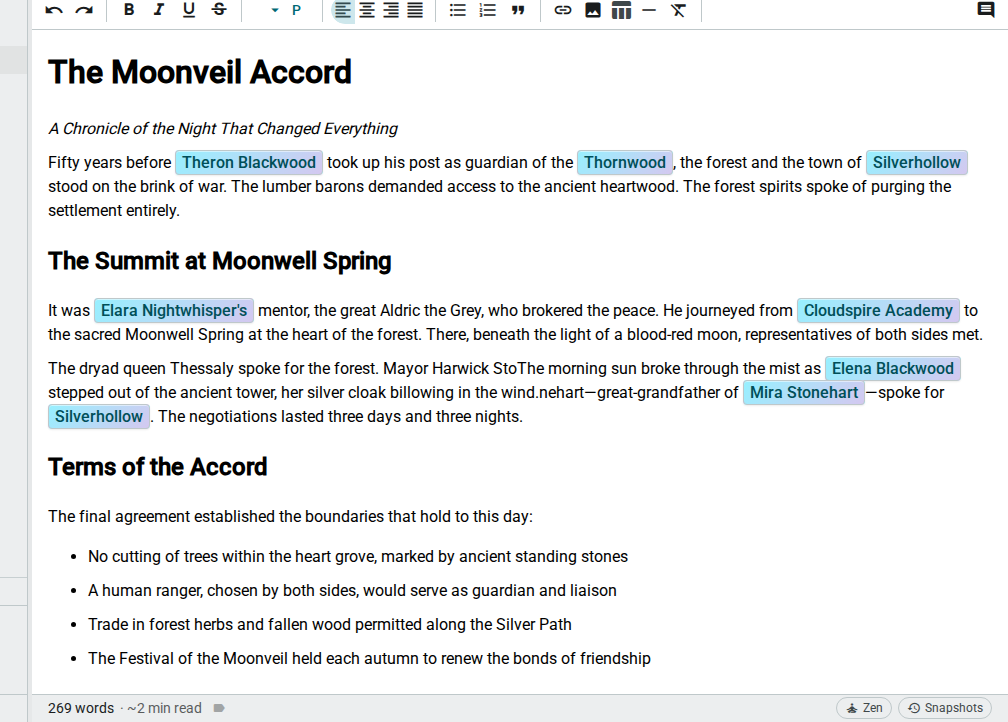Insert a table
This screenshot has width=1008, height=722.
tap(622, 10)
